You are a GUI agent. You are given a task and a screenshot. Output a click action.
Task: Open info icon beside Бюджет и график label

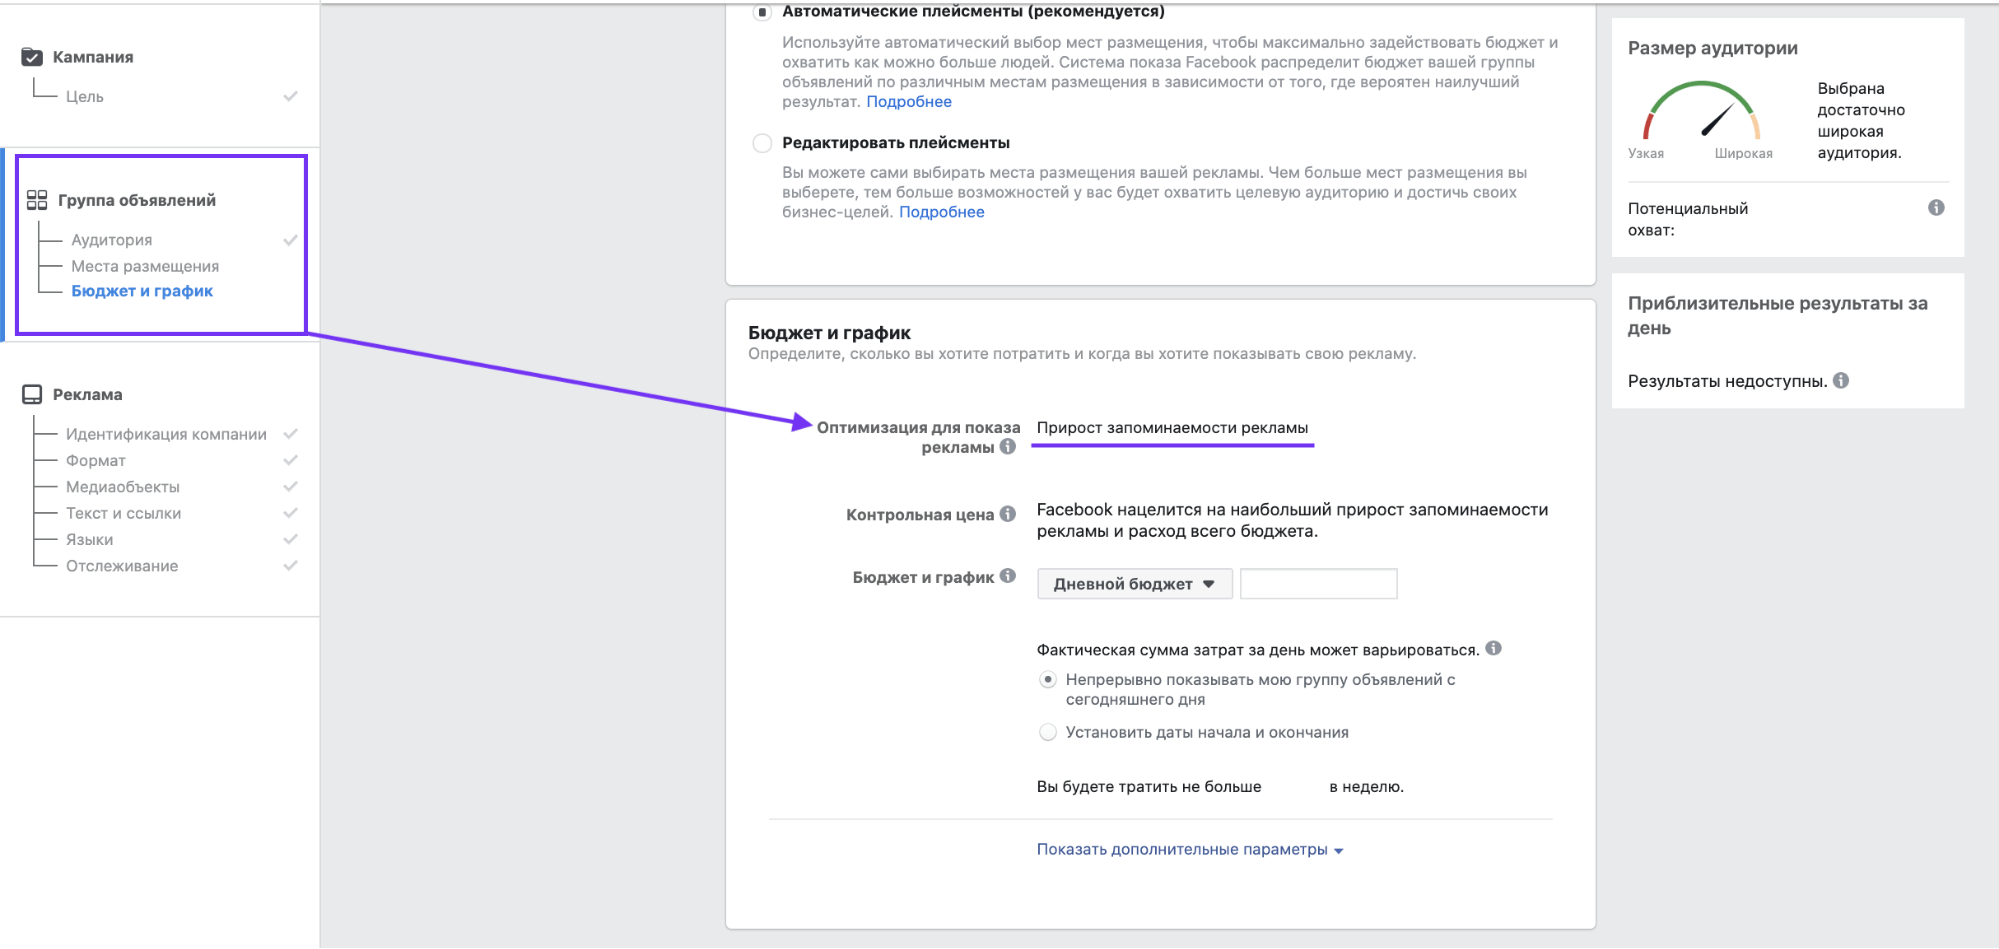(x=1008, y=575)
